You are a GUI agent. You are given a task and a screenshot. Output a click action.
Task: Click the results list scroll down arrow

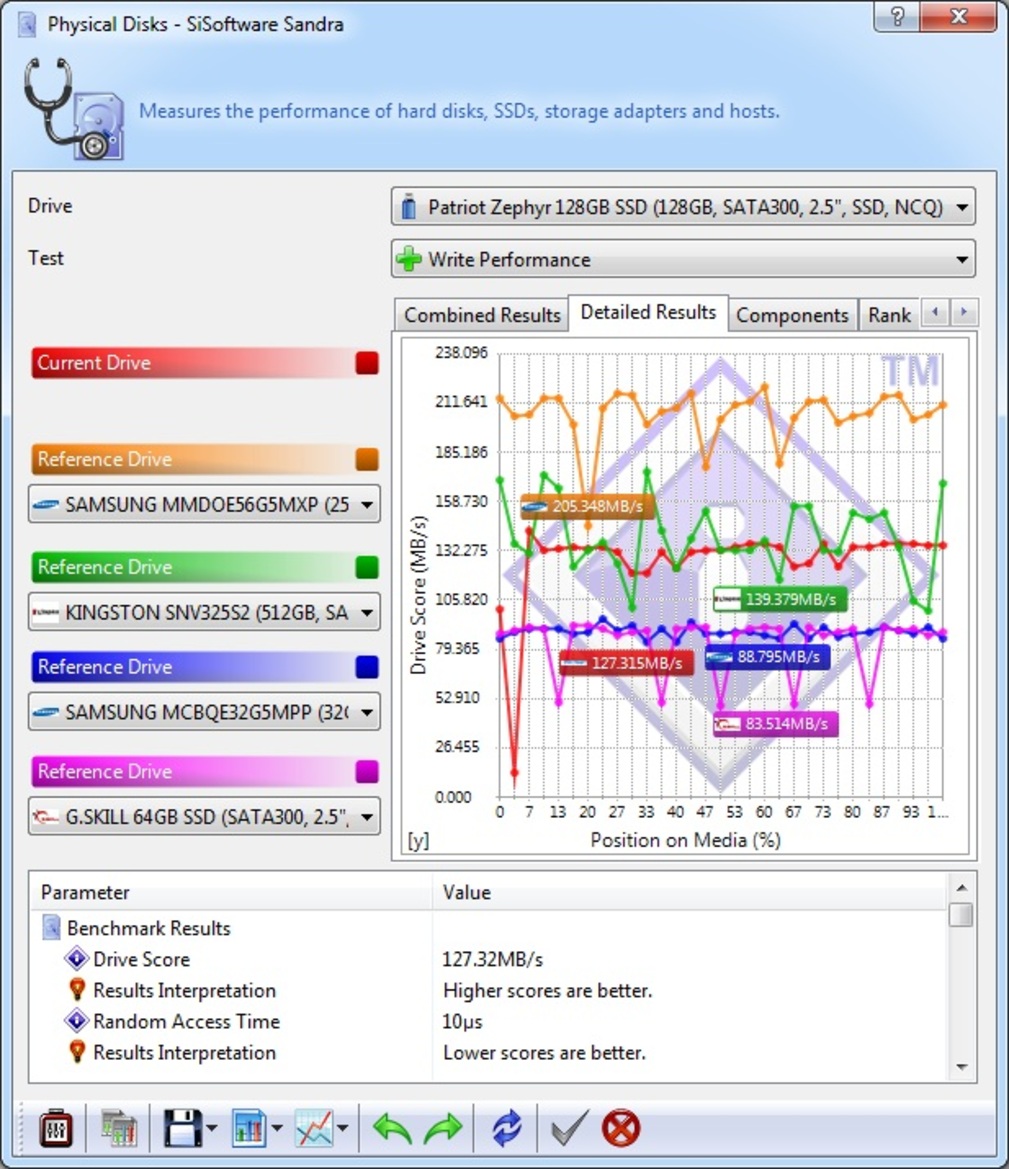pyautogui.click(x=961, y=1067)
